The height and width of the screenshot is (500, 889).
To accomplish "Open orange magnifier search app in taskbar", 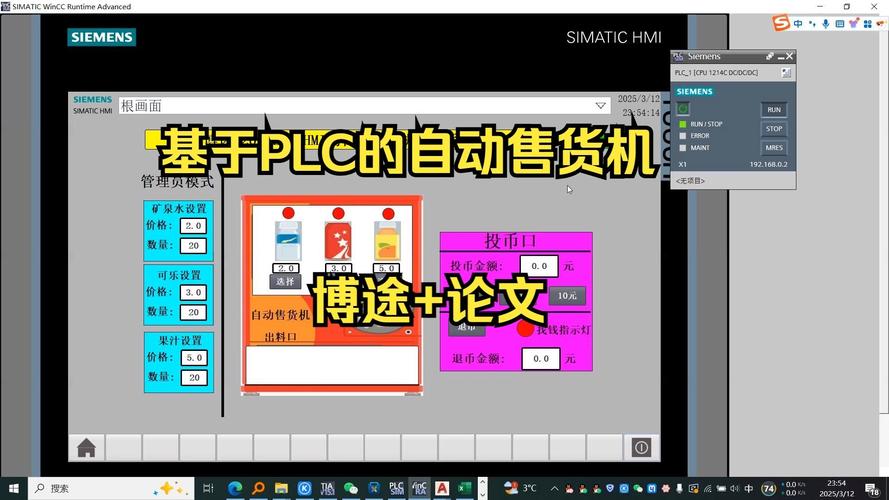I will click(x=258, y=488).
